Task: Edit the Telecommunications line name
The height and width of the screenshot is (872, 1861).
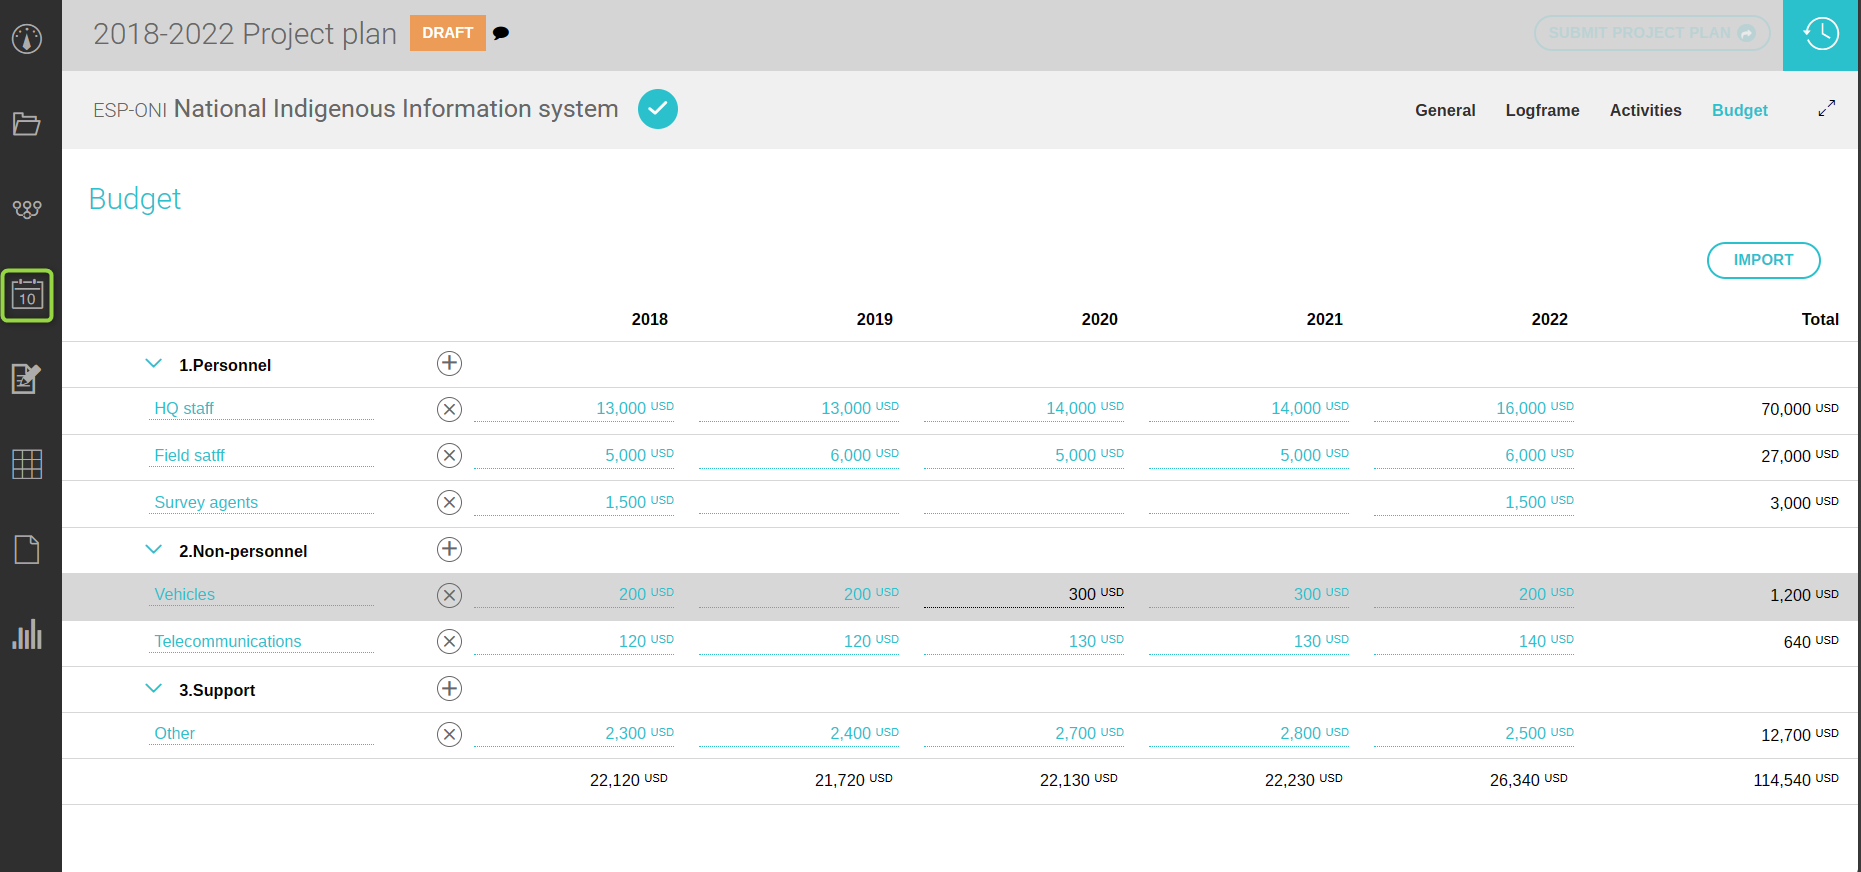Action: pyautogui.click(x=262, y=641)
